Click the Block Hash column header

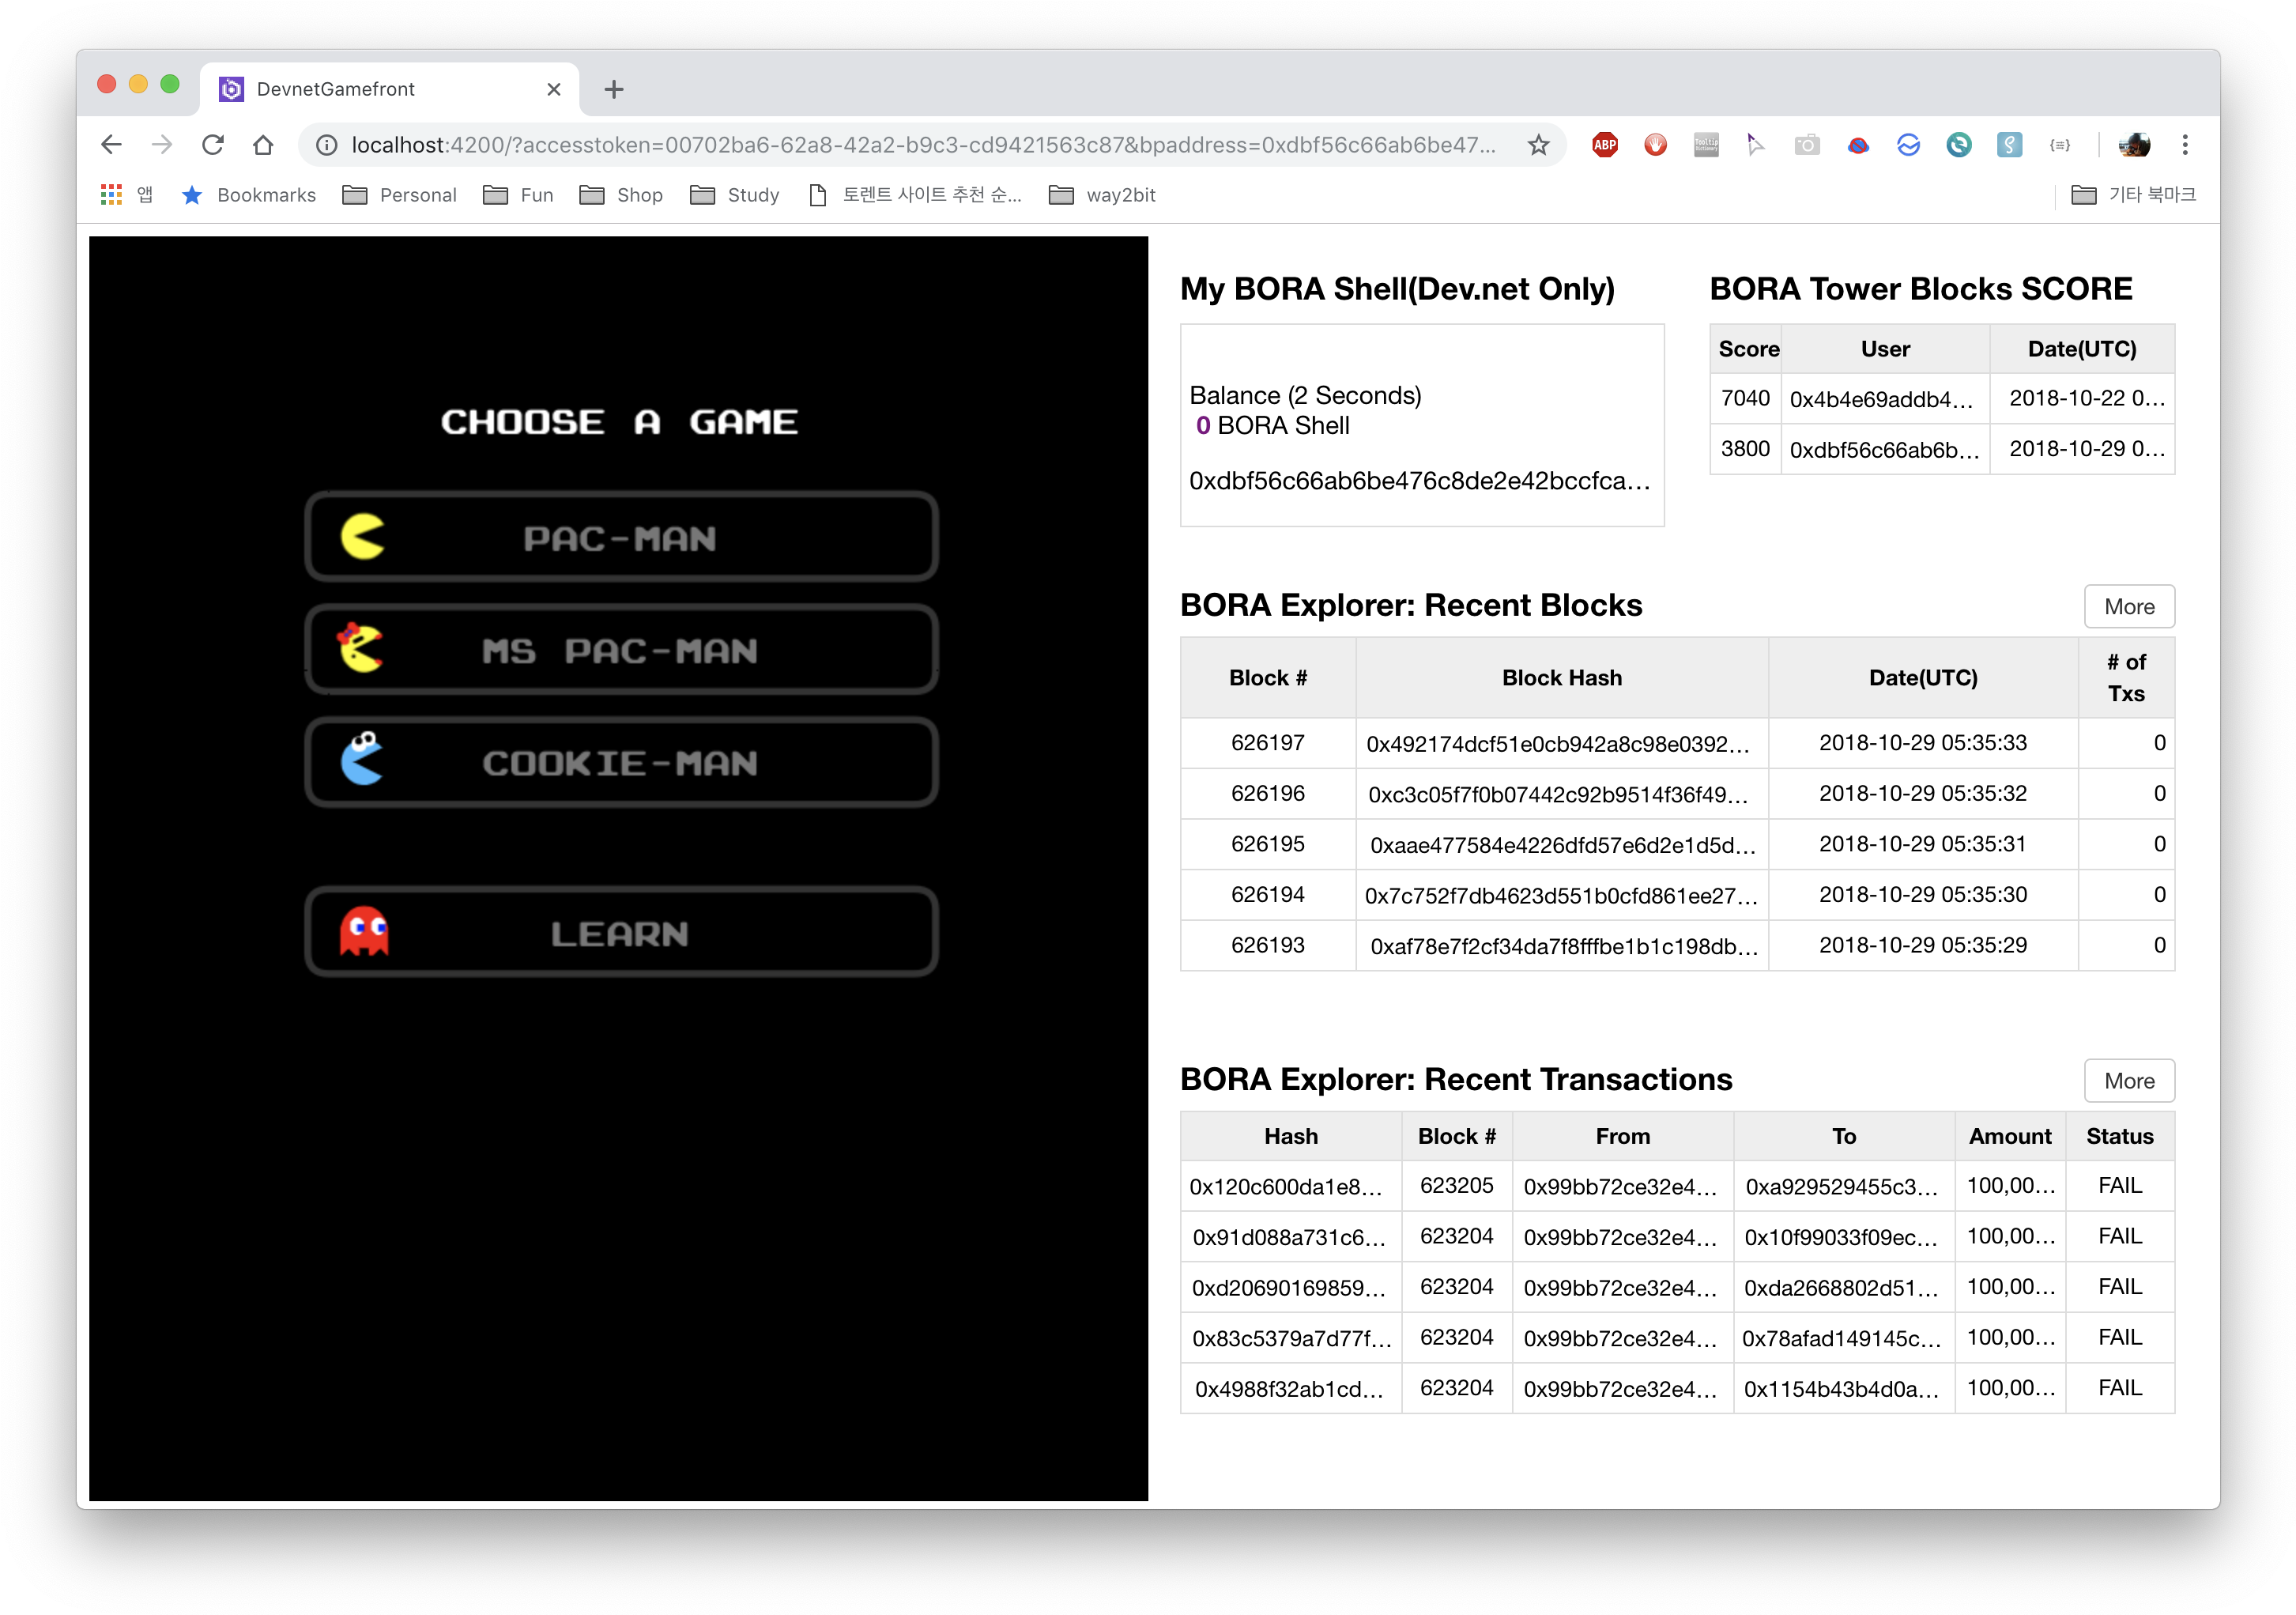[1562, 678]
